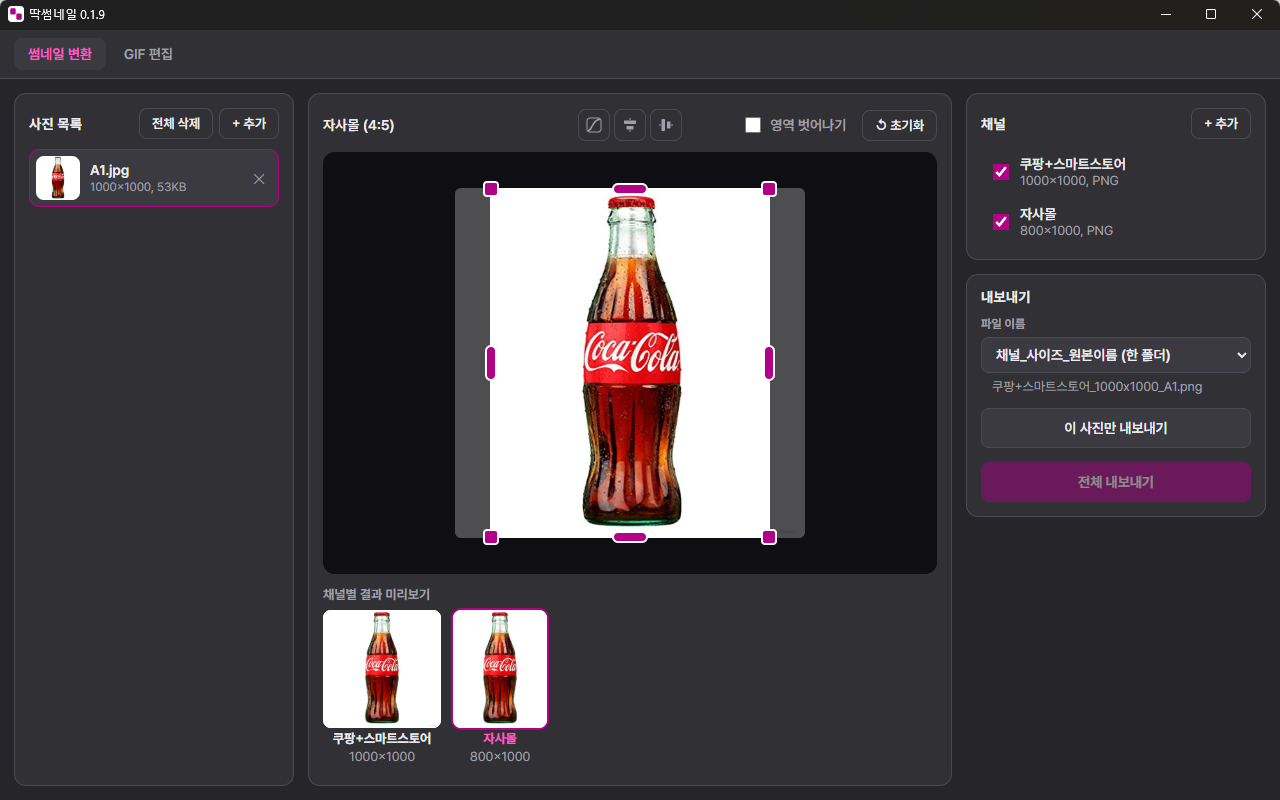Click the vertical center align icon
The image size is (1280, 800).
(x=666, y=125)
